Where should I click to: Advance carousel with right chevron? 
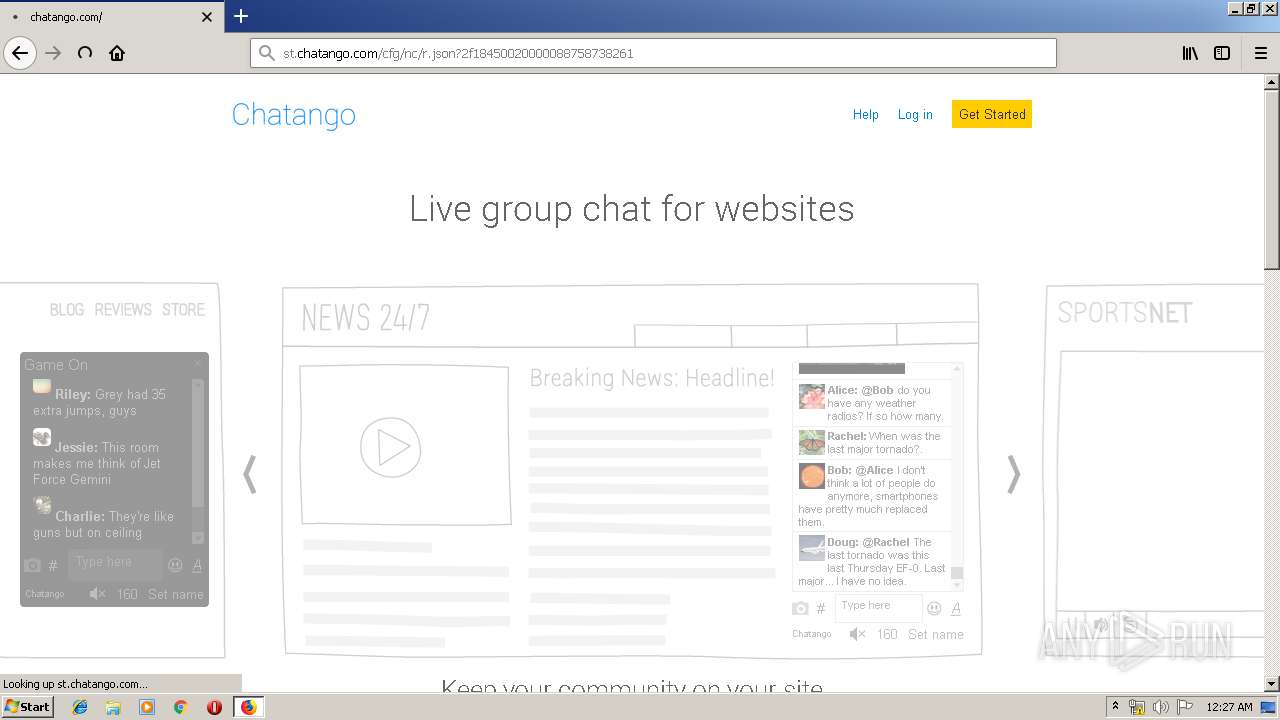(1013, 474)
